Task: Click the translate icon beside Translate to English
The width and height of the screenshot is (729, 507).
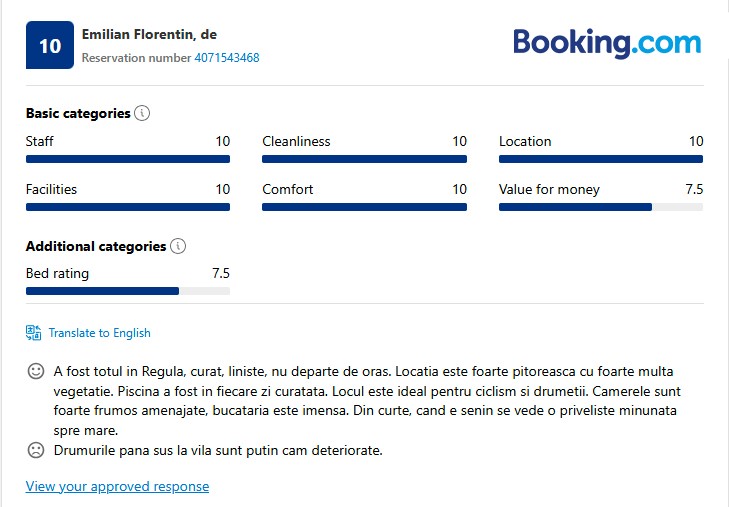Action: click(x=34, y=333)
